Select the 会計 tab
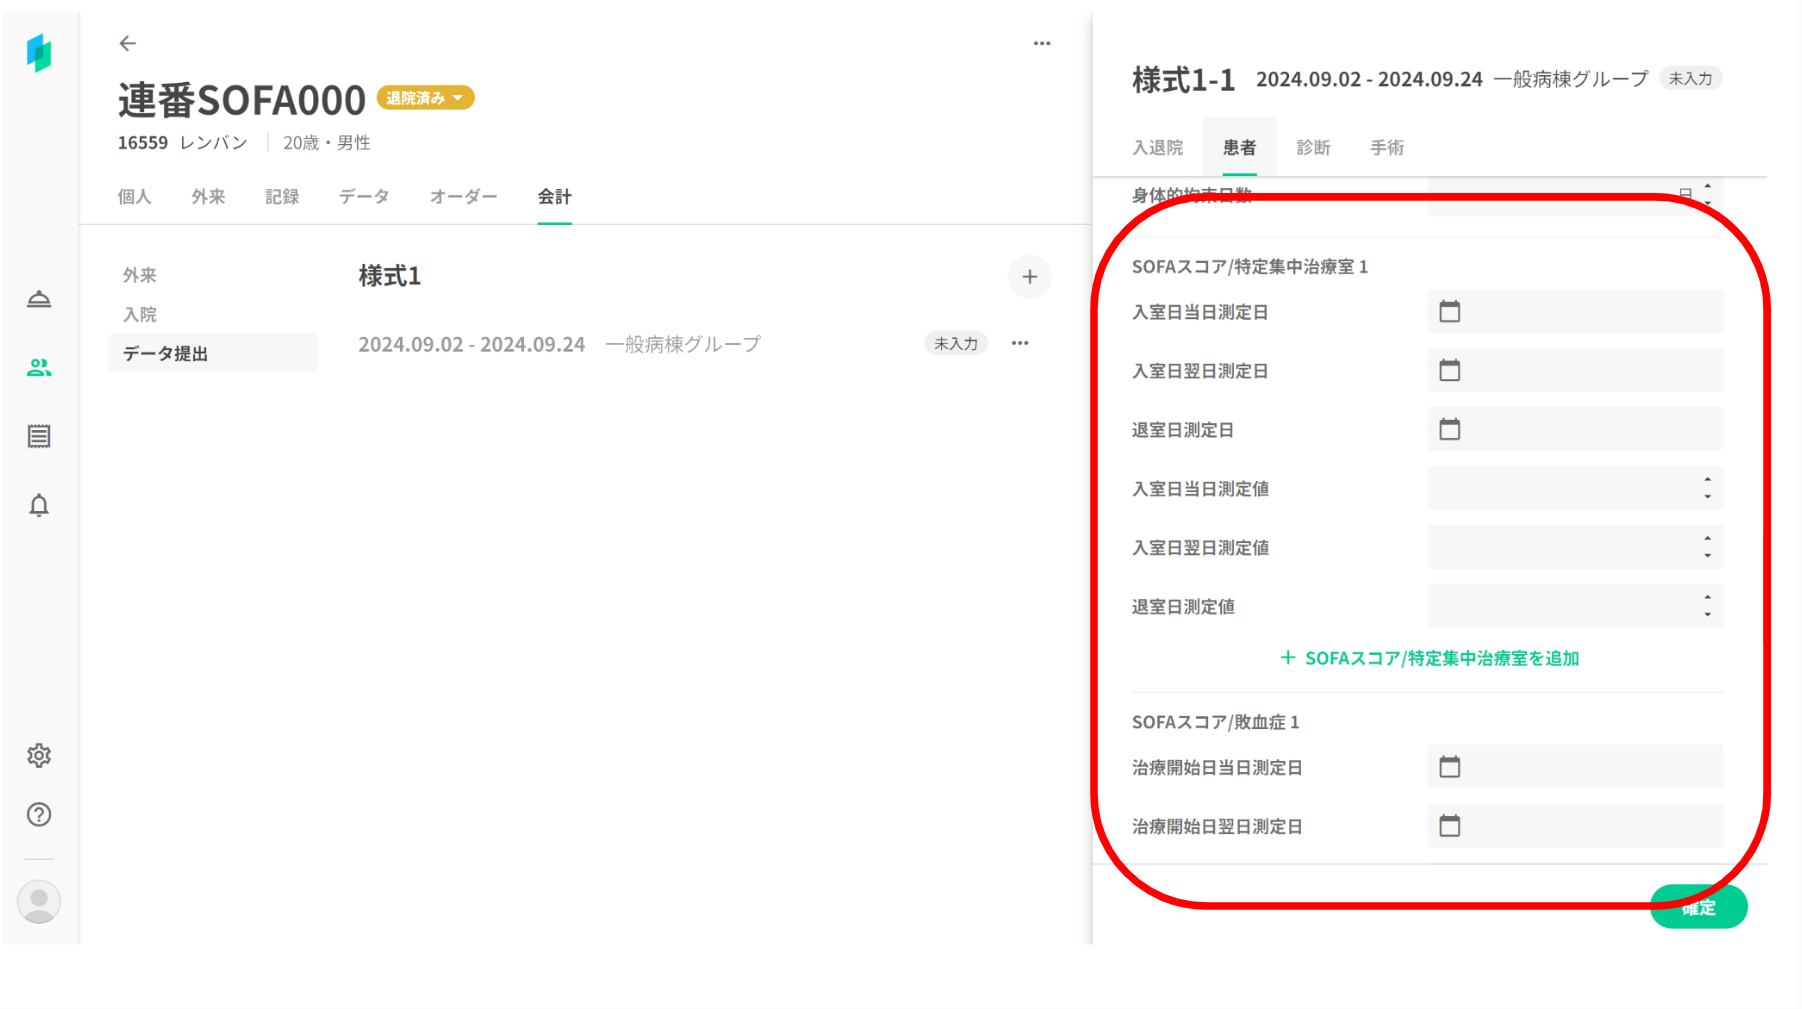The image size is (1802, 1009). coord(554,197)
